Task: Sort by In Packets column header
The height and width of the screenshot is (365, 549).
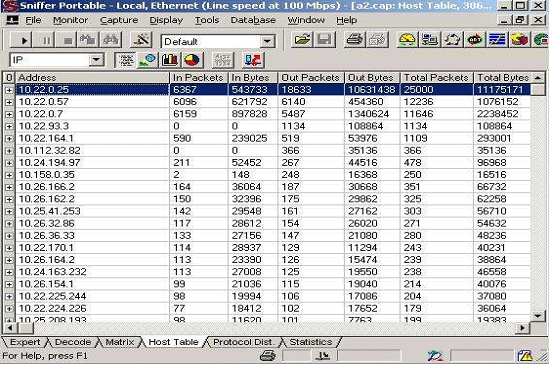Action: pyautogui.click(x=199, y=77)
